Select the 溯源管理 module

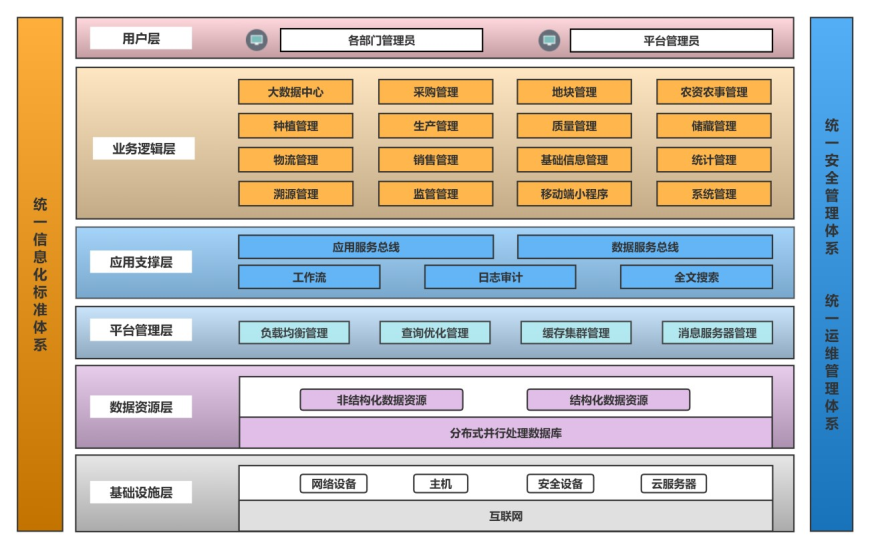click(295, 194)
